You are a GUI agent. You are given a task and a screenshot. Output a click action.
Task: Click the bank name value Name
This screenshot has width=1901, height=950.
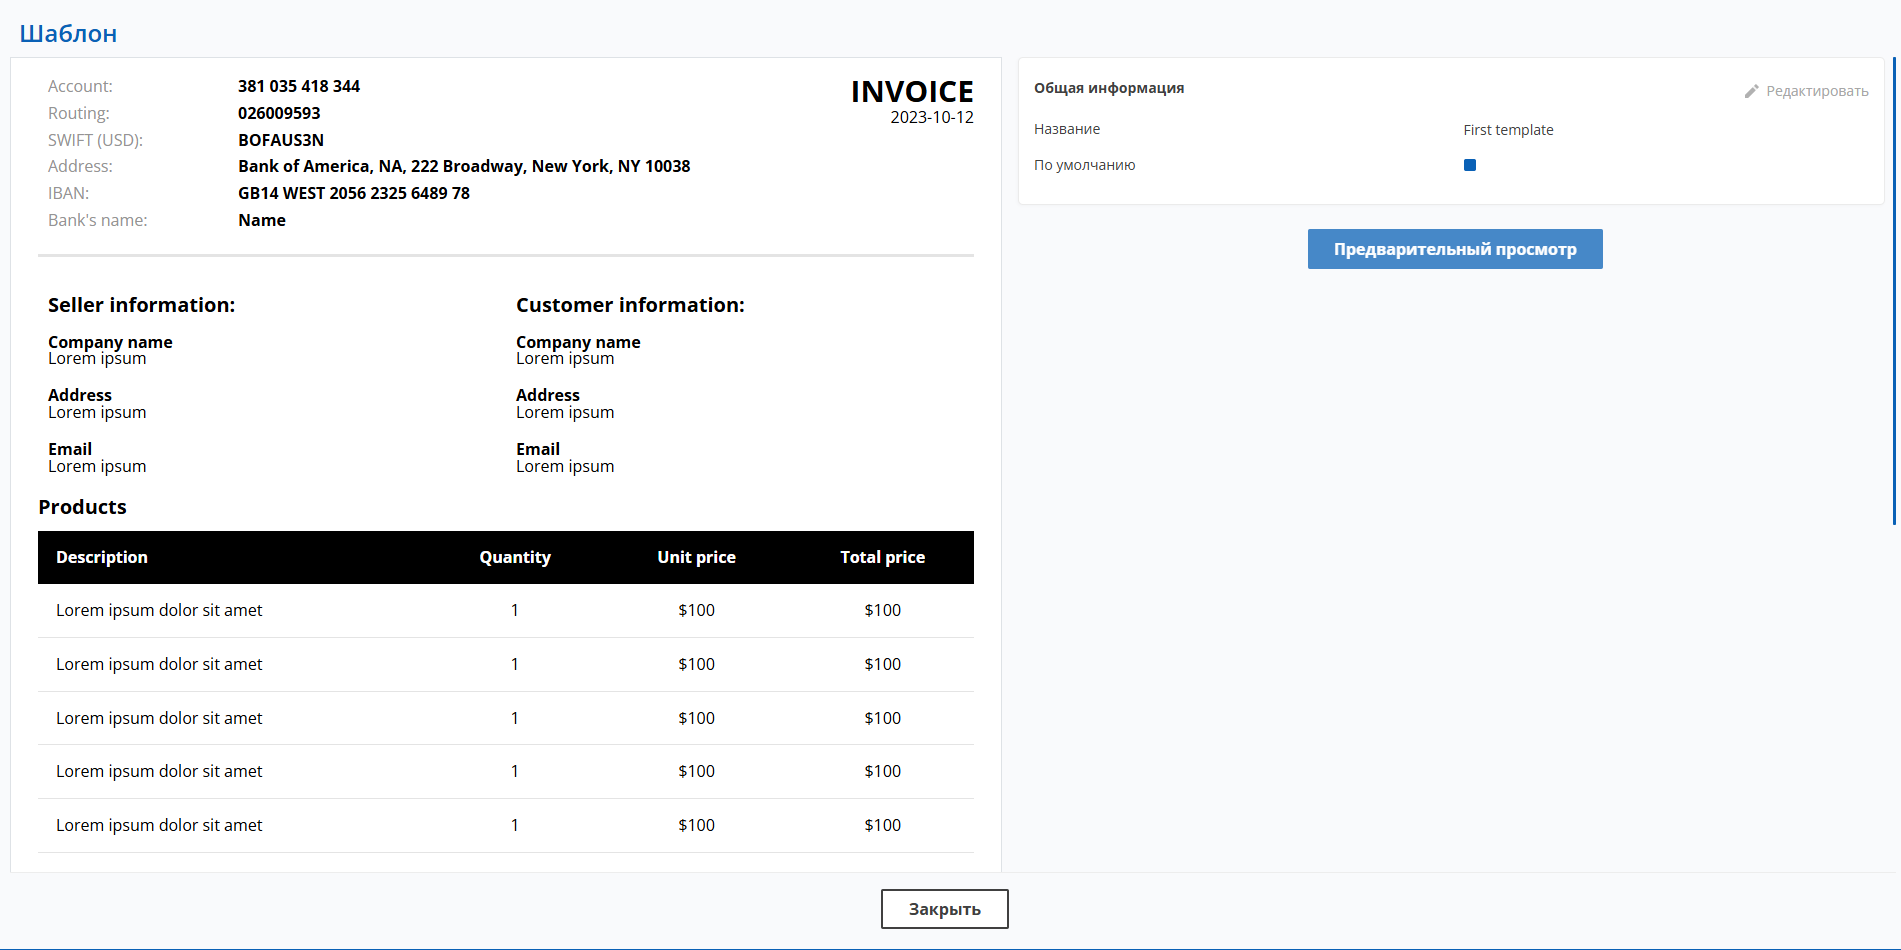[x=262, y=220]
